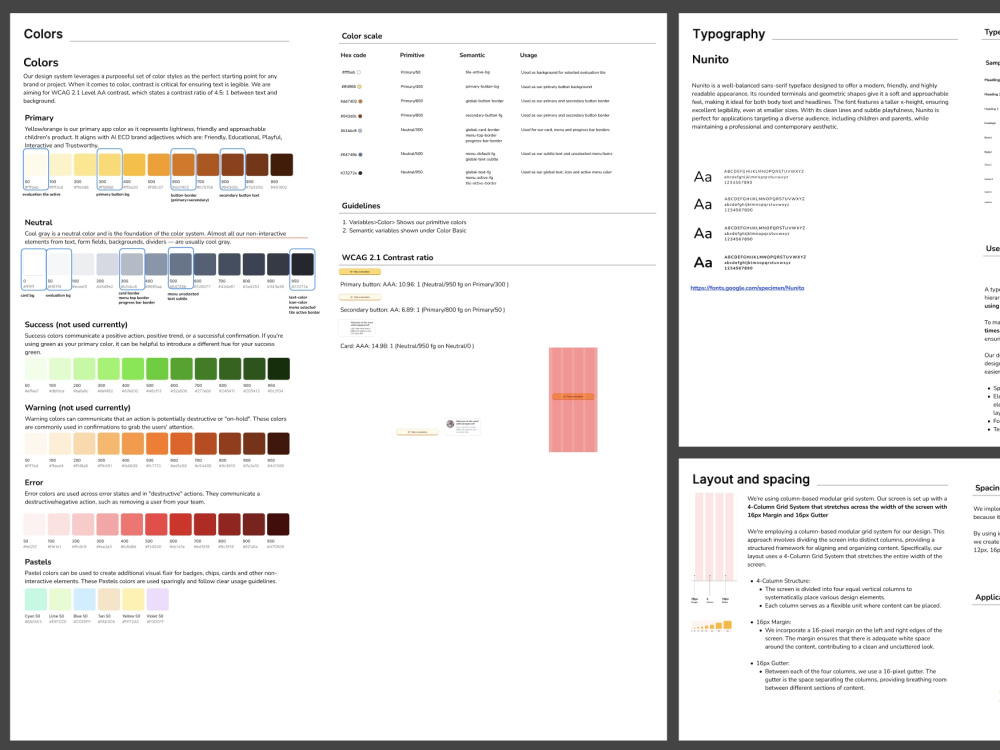Pick the Lime 50 pastel swatch
This screenshot has width=1000, height=750.
[60, 599]
